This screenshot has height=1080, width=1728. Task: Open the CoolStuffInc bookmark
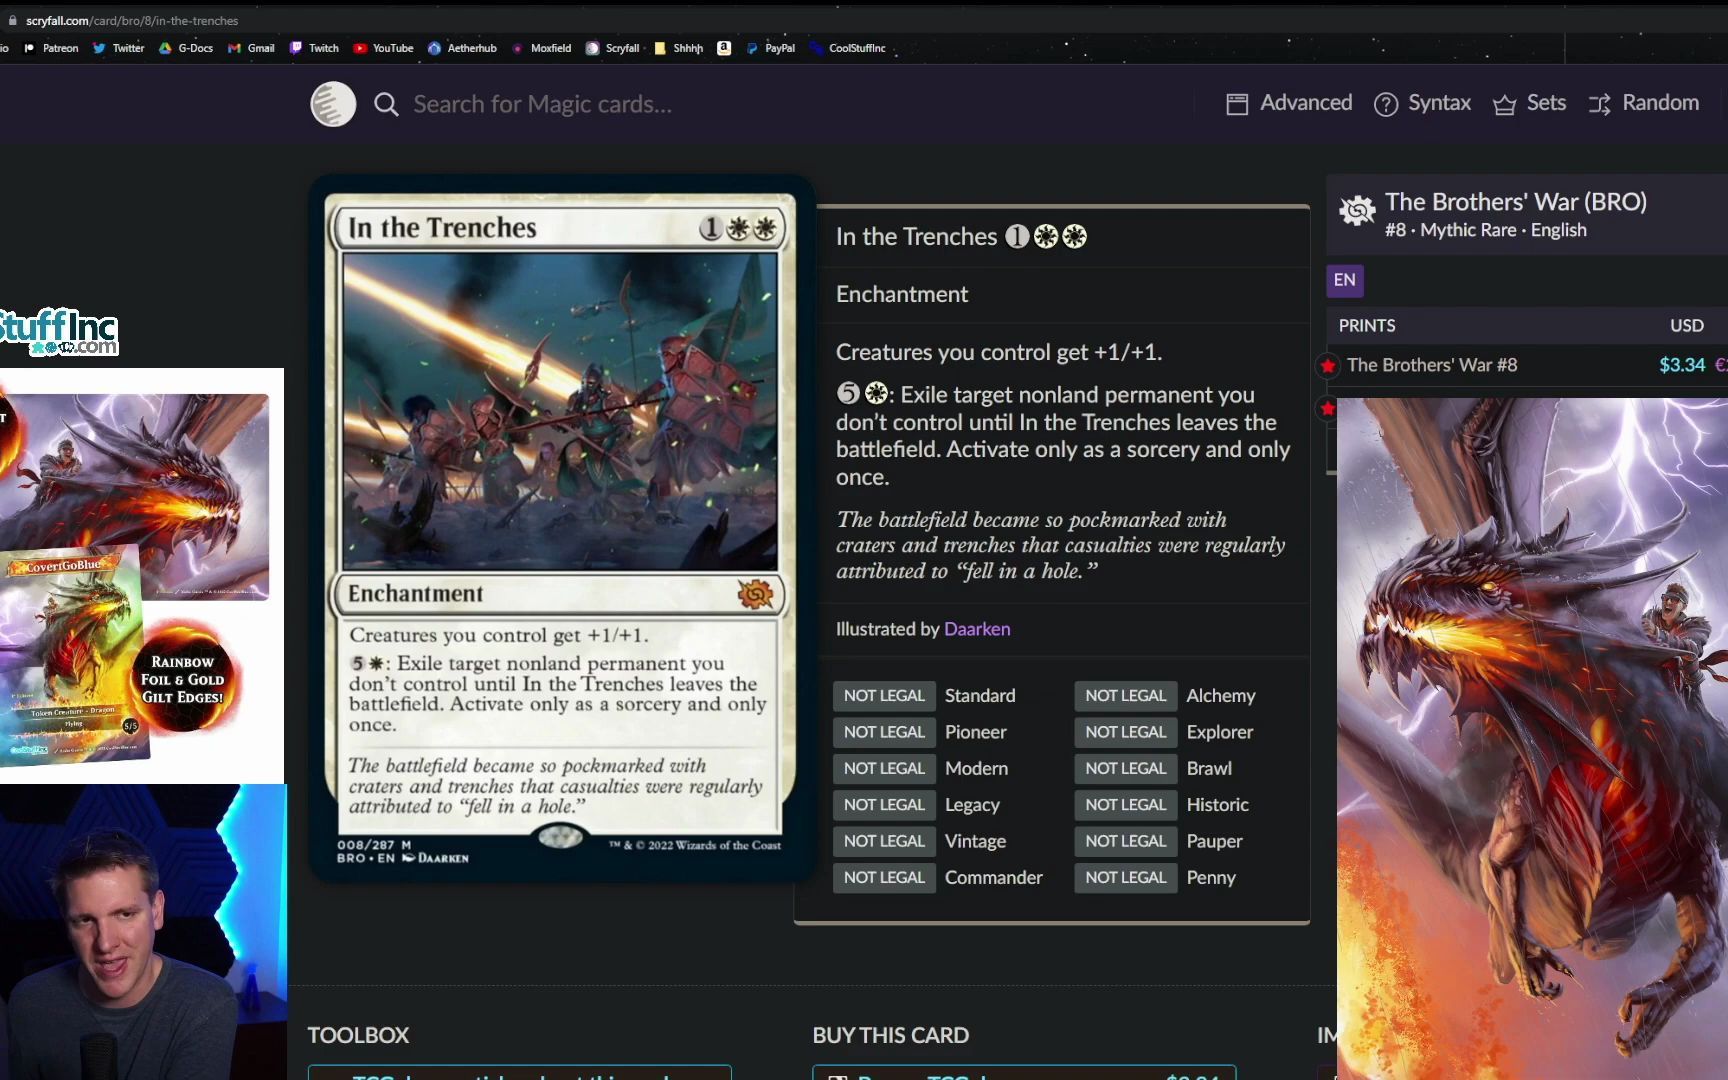point(848,48)
